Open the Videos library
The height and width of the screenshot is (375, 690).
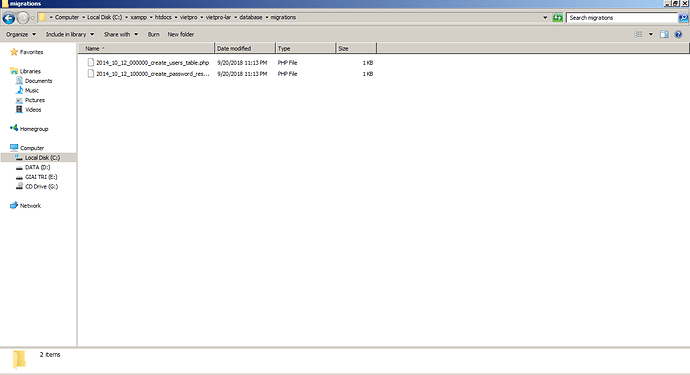click(x=33, y=110)
